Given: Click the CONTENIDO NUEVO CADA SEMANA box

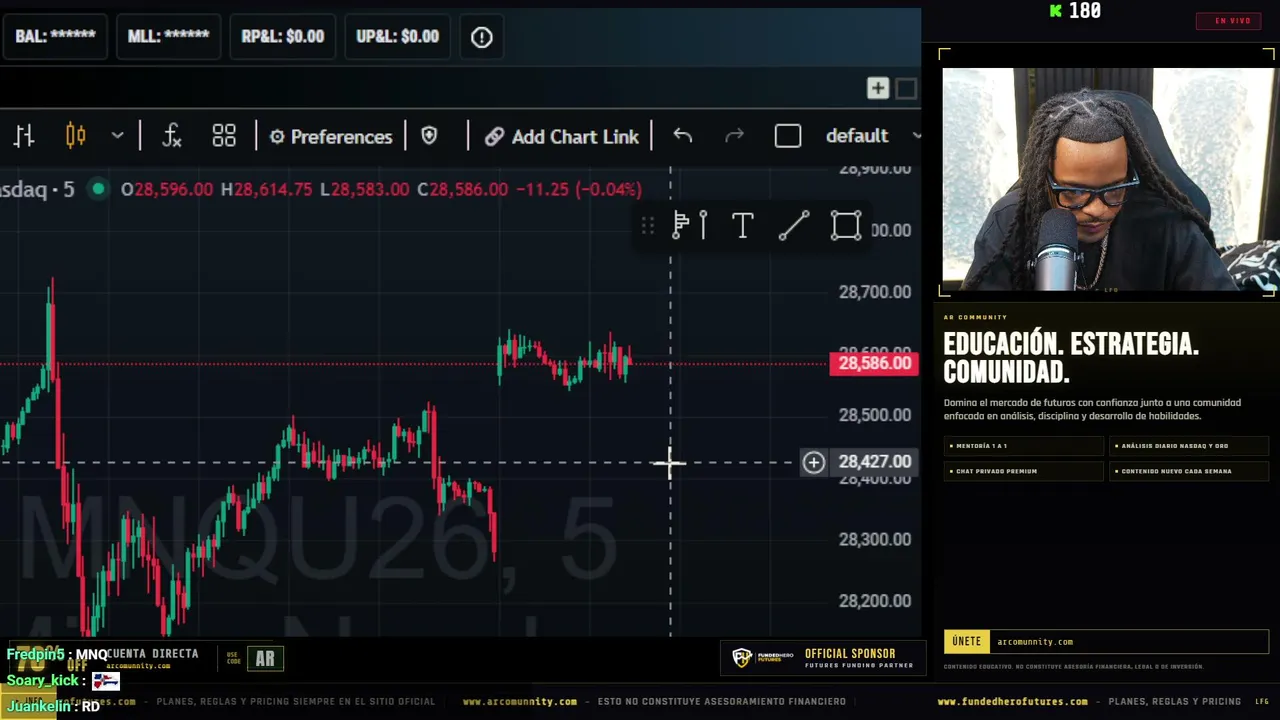Looking at the screenshot, I should click(1189, 471).
